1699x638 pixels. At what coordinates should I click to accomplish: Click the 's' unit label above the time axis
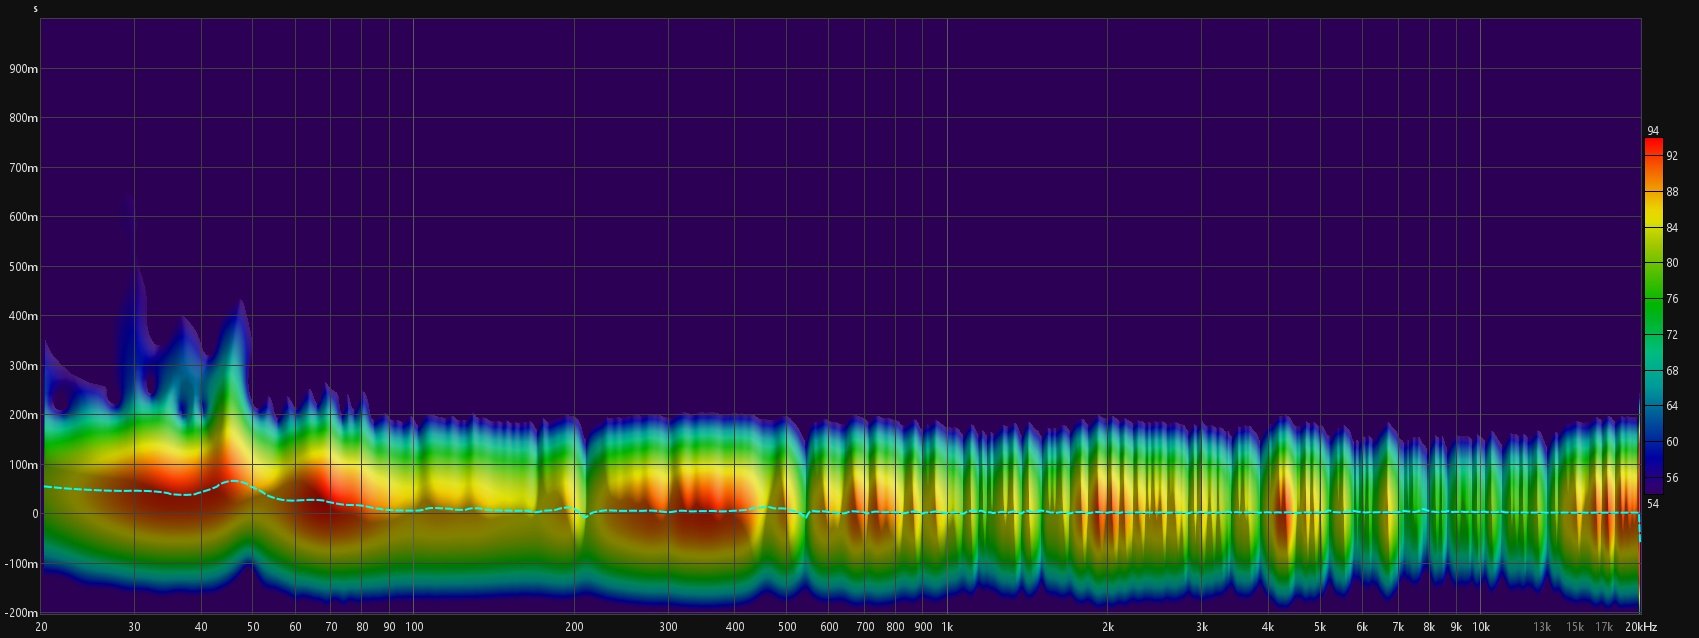tap(35, 9)
